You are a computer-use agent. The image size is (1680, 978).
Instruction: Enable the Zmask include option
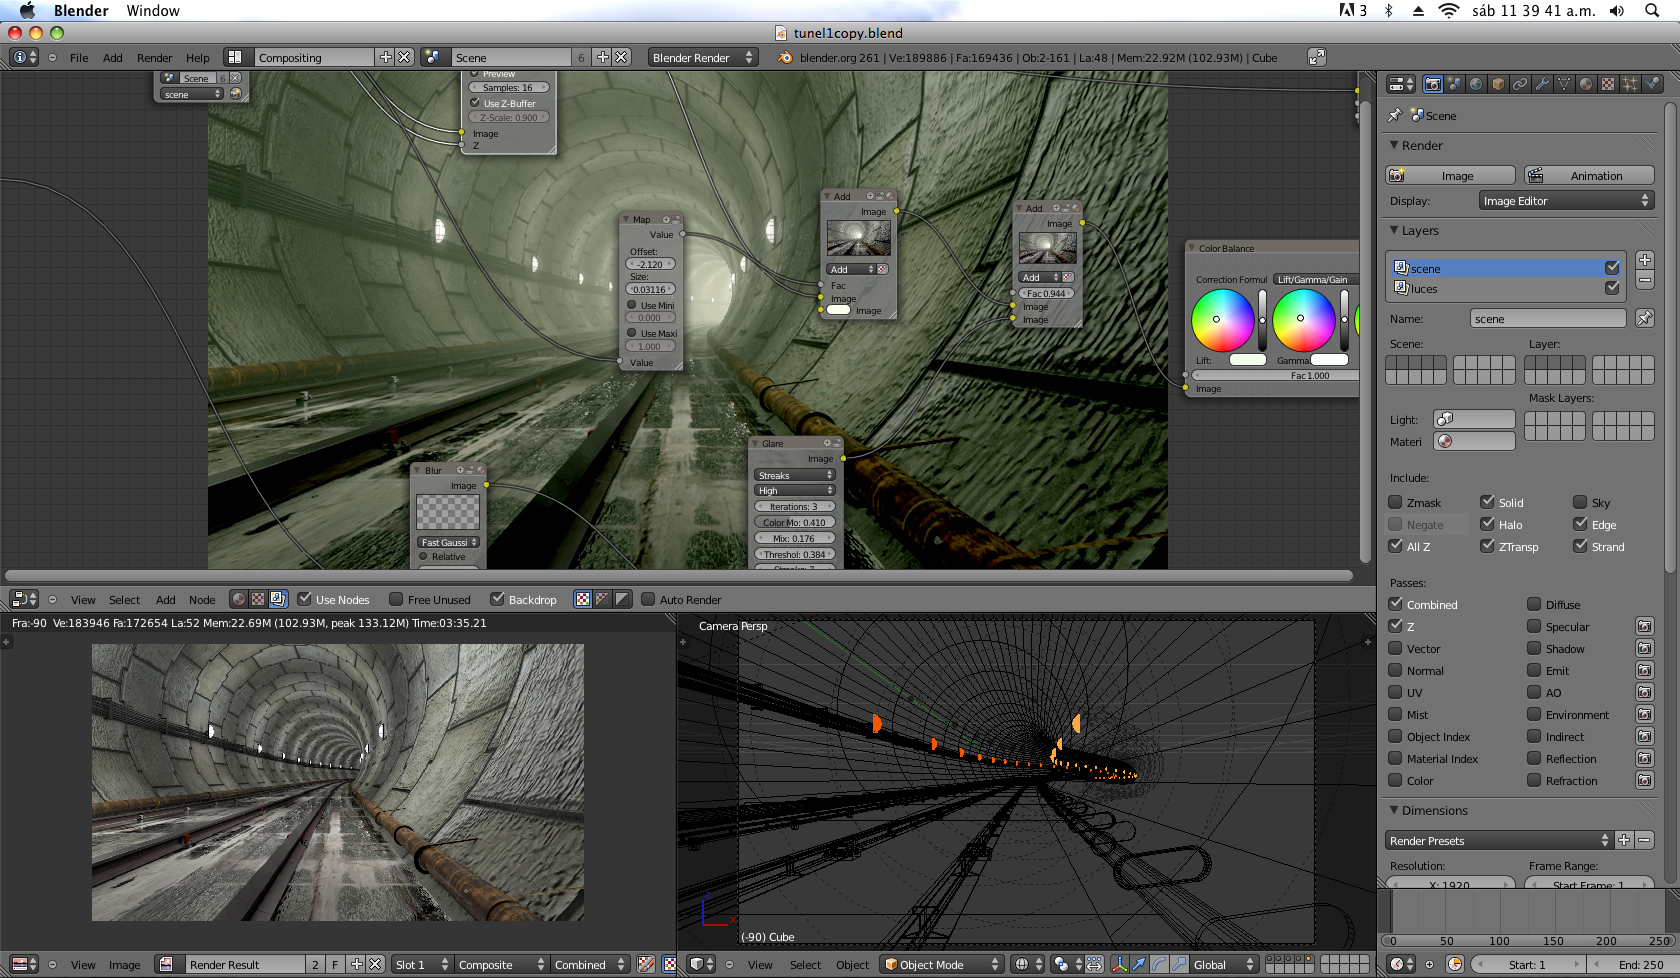point(1395,502)
